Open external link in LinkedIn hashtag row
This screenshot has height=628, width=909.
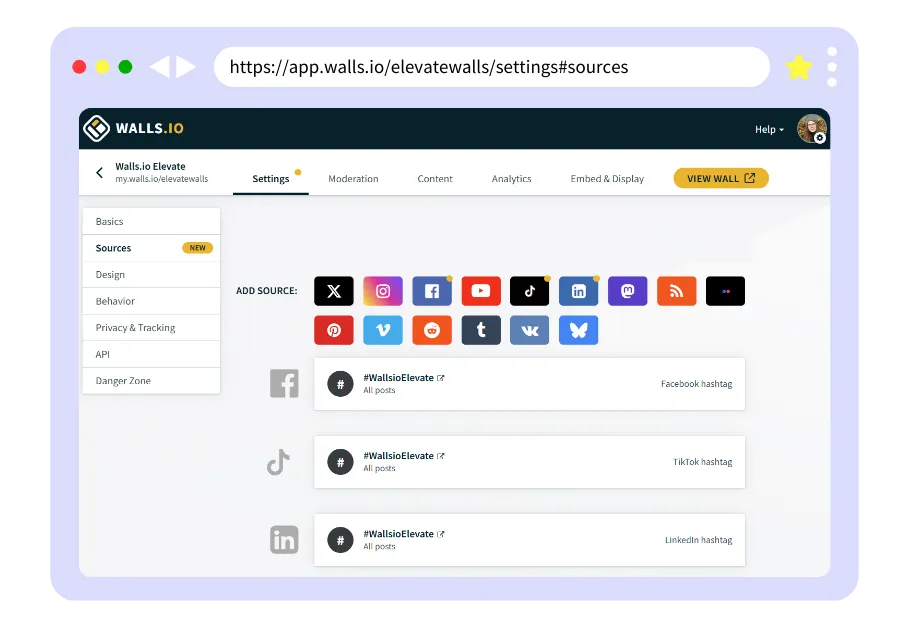(x=441, y=534)
